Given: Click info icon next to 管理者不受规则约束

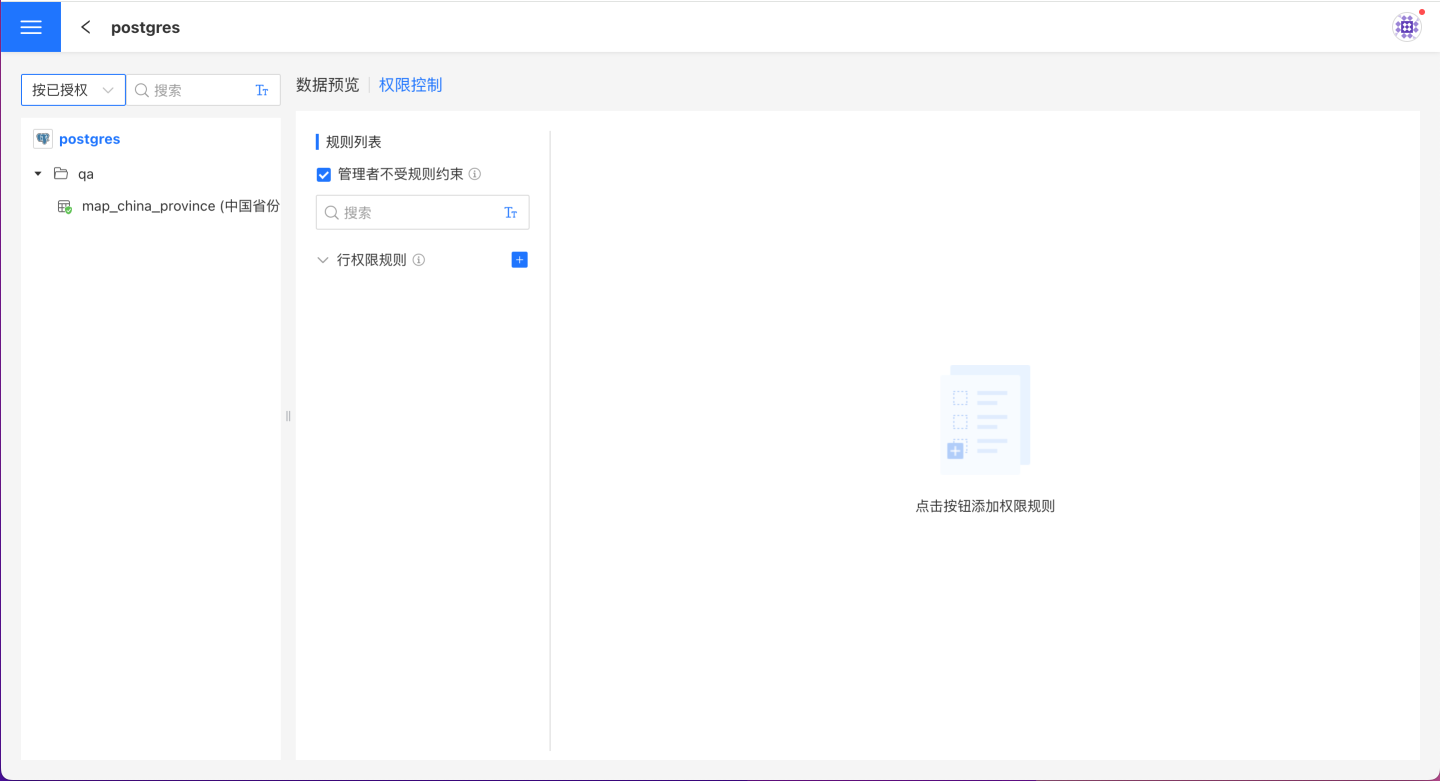Looking at the screenshot, I should tap(475, 174).
